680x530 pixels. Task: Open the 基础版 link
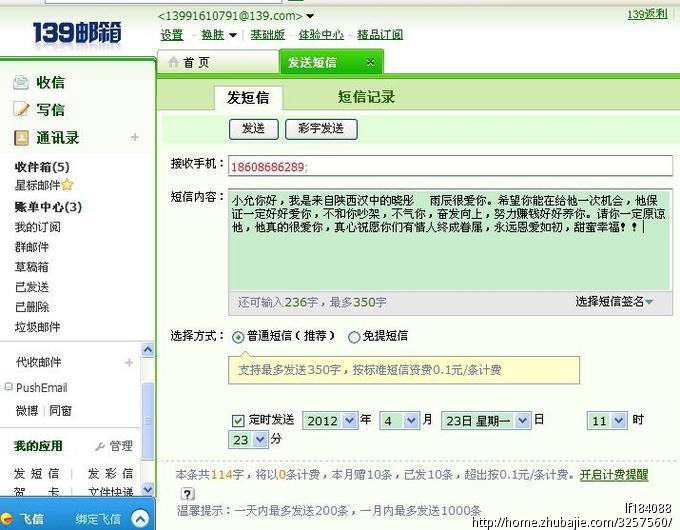[268, 35]
